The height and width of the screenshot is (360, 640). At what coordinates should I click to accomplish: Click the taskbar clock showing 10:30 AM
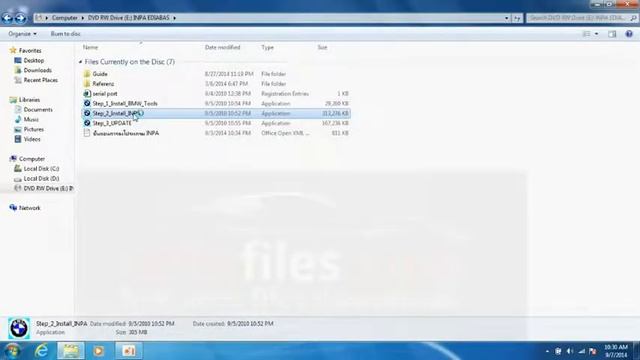point(616,351)
